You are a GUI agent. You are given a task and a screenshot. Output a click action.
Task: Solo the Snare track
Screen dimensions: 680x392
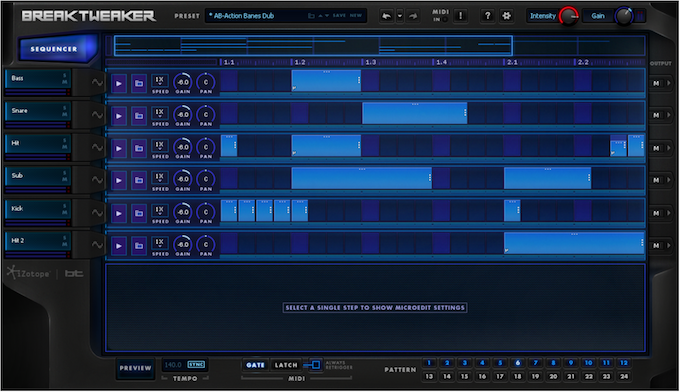65,108
